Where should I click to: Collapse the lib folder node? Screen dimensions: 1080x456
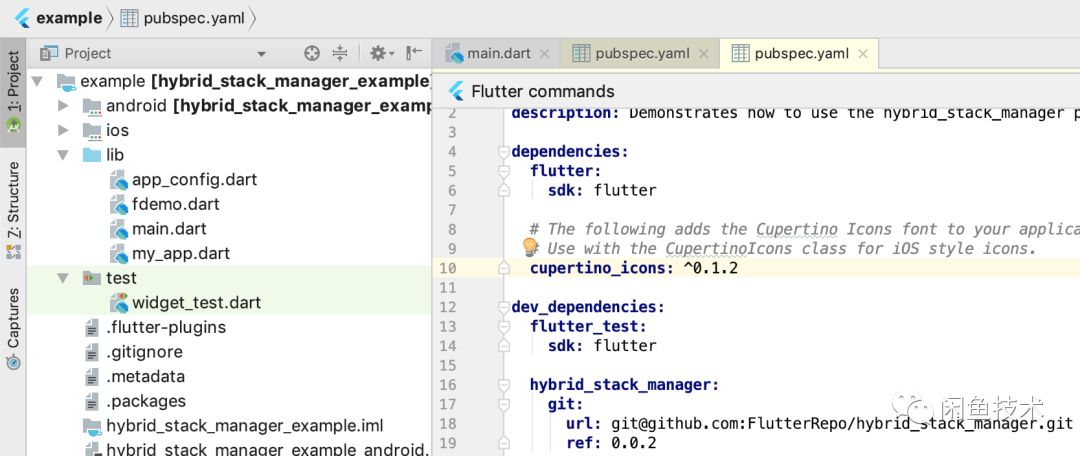coord(63,155)
